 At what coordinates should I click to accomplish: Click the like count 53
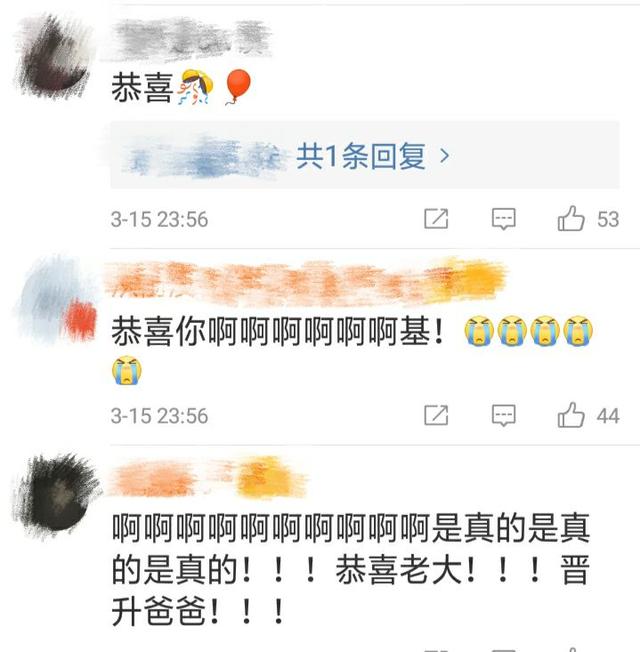pos(608,220)
